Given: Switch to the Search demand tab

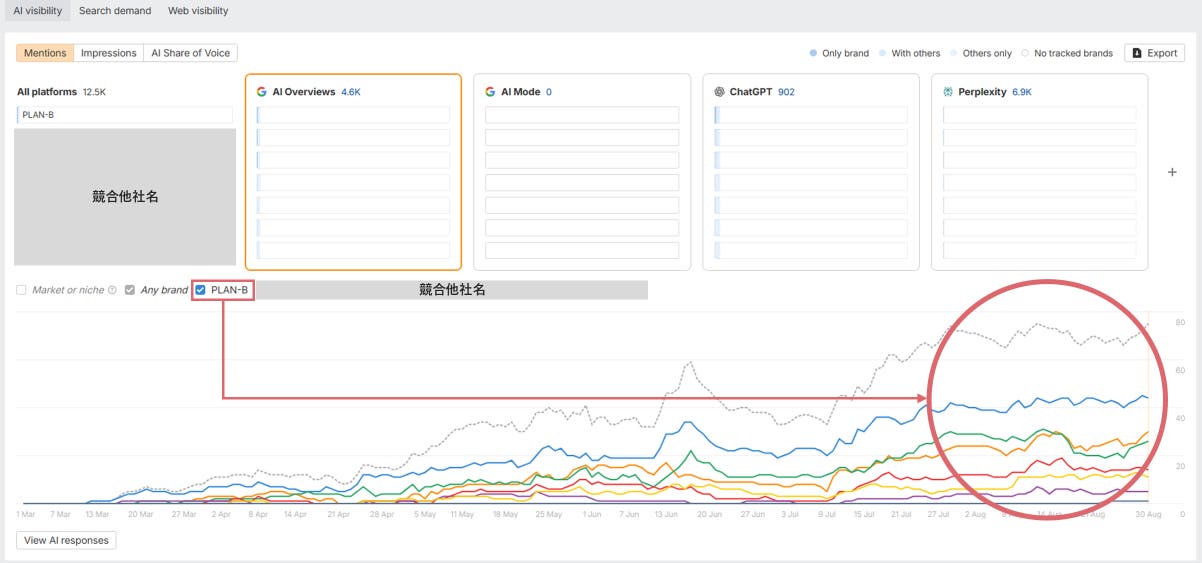Looking at the screenshot, I should coord(115,11).
